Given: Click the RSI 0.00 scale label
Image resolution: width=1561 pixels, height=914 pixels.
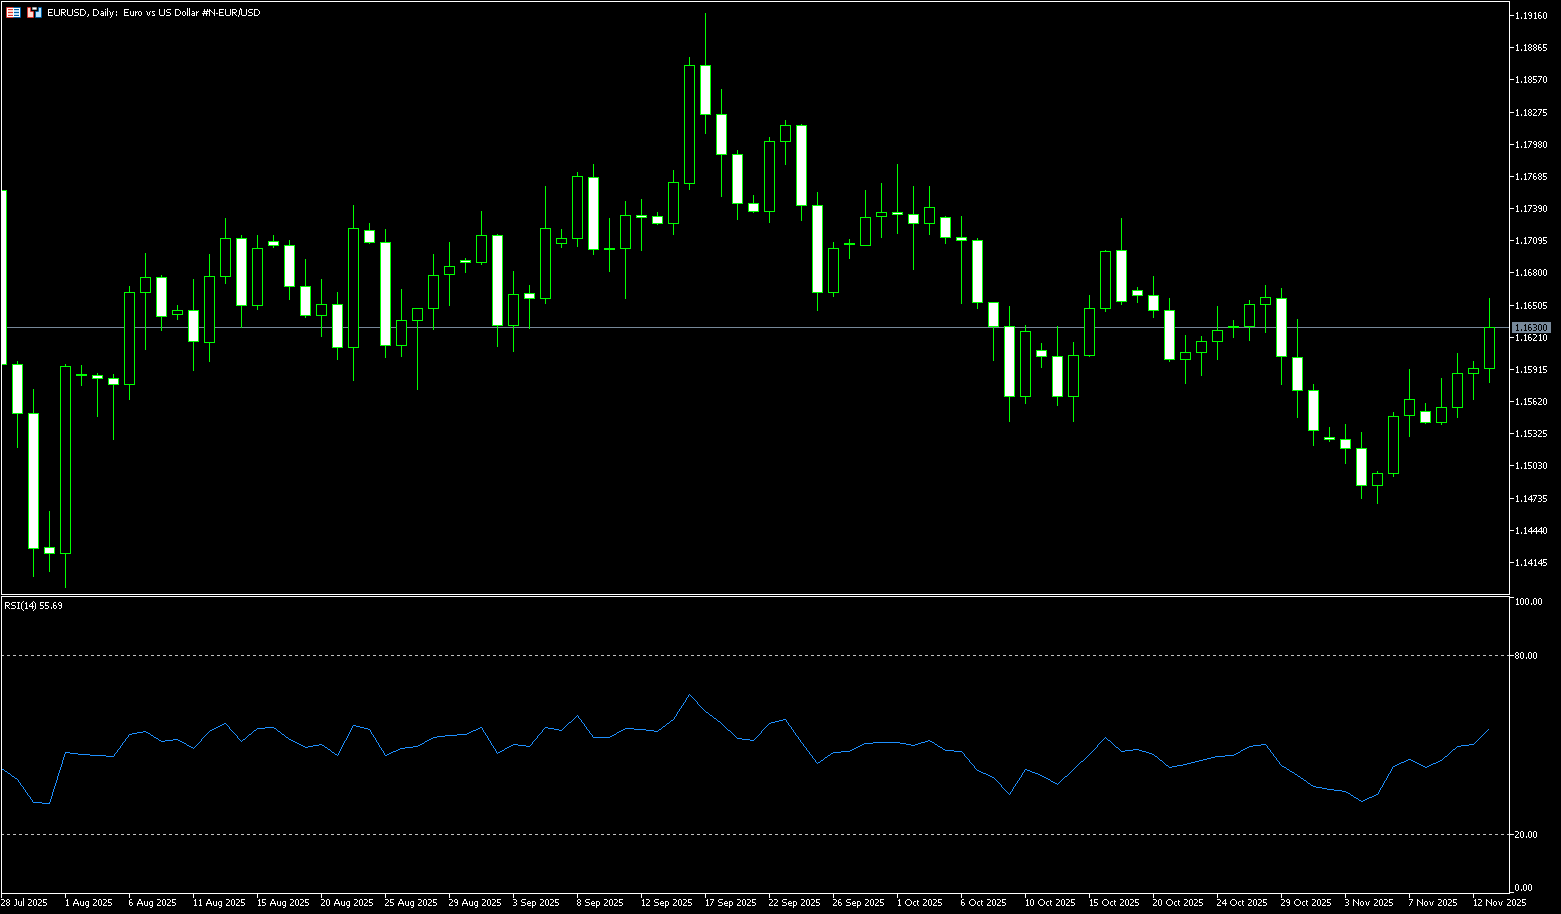Looking at the screenshot, I should point(1523,887).
